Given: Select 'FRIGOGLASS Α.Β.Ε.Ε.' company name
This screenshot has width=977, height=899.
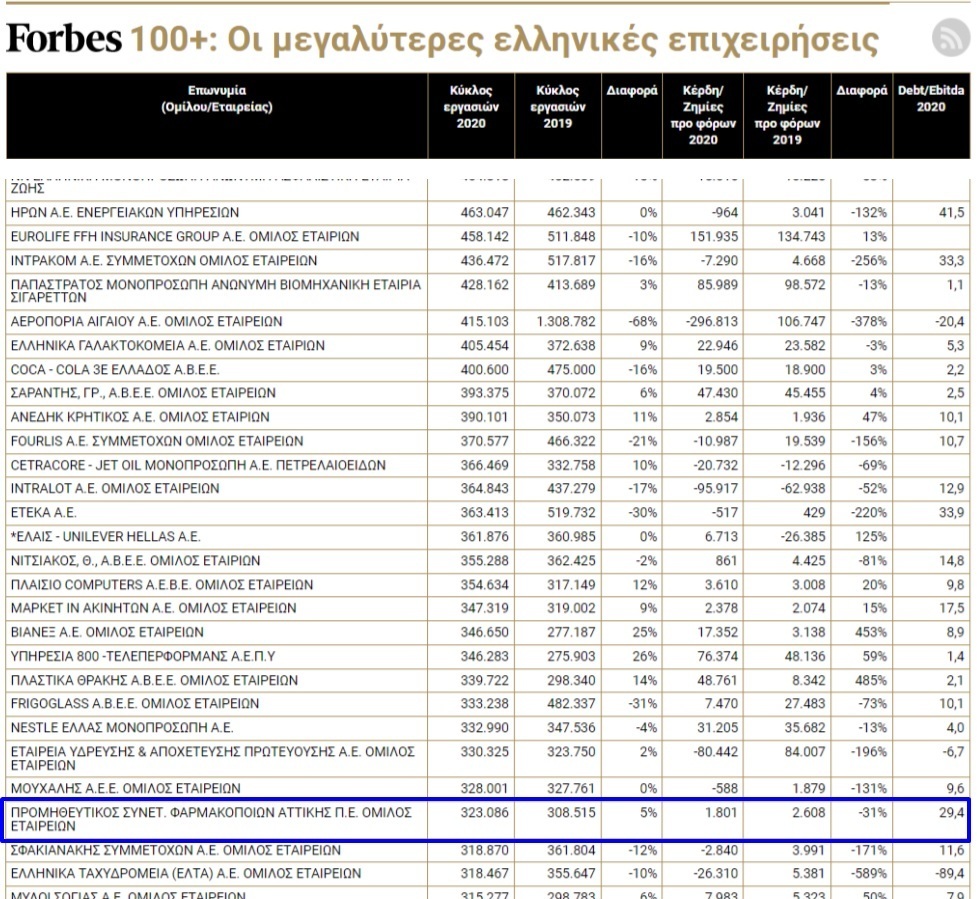Looking at the screenshot, I should 135,703.
